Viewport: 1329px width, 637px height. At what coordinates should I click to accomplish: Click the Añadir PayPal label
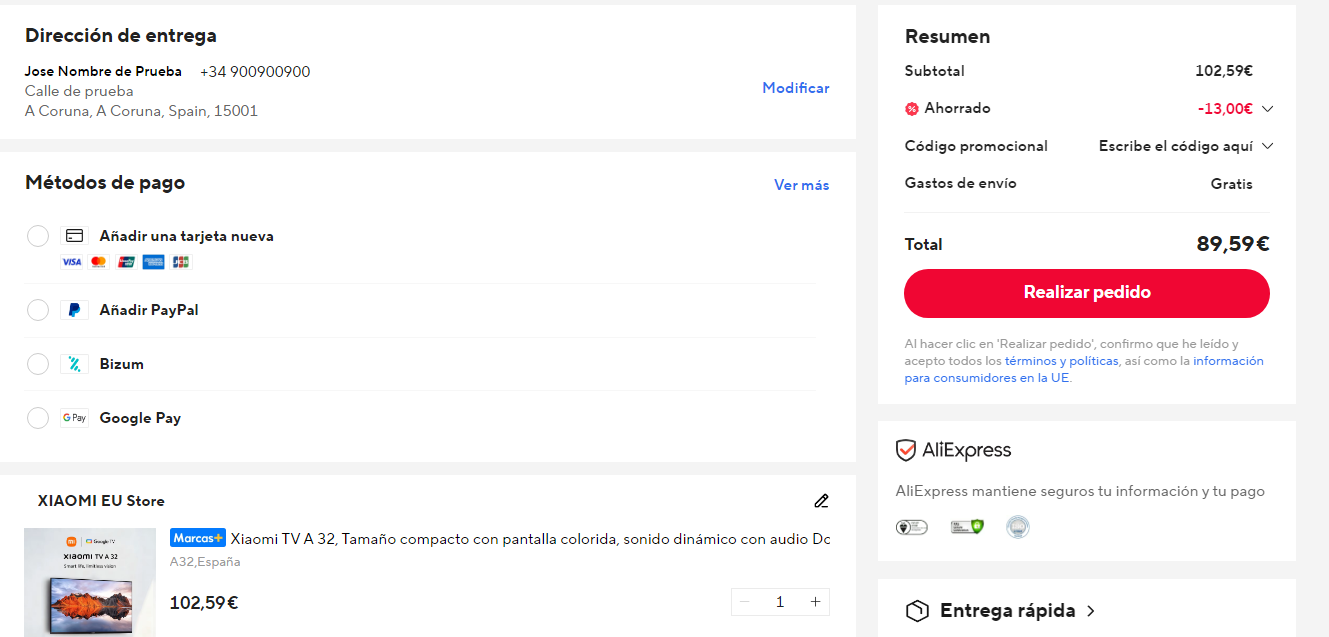pos(149,310)
